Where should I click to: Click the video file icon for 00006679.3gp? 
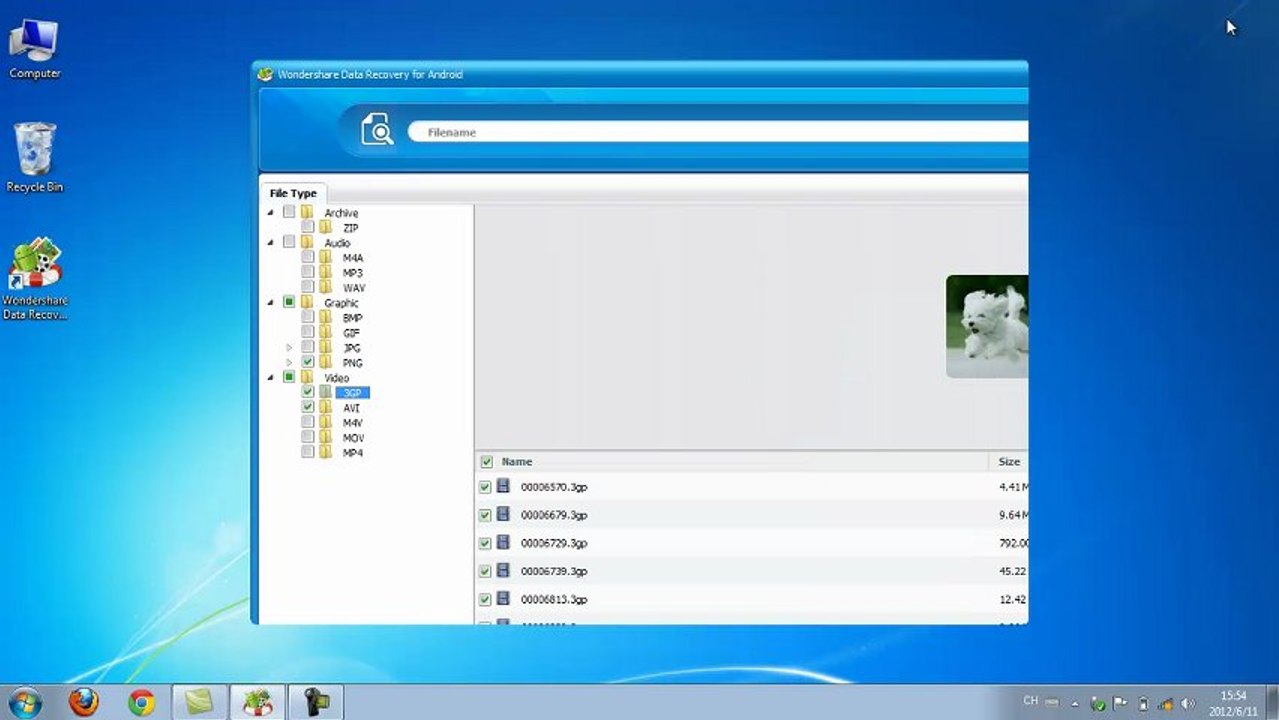(503, 514)
